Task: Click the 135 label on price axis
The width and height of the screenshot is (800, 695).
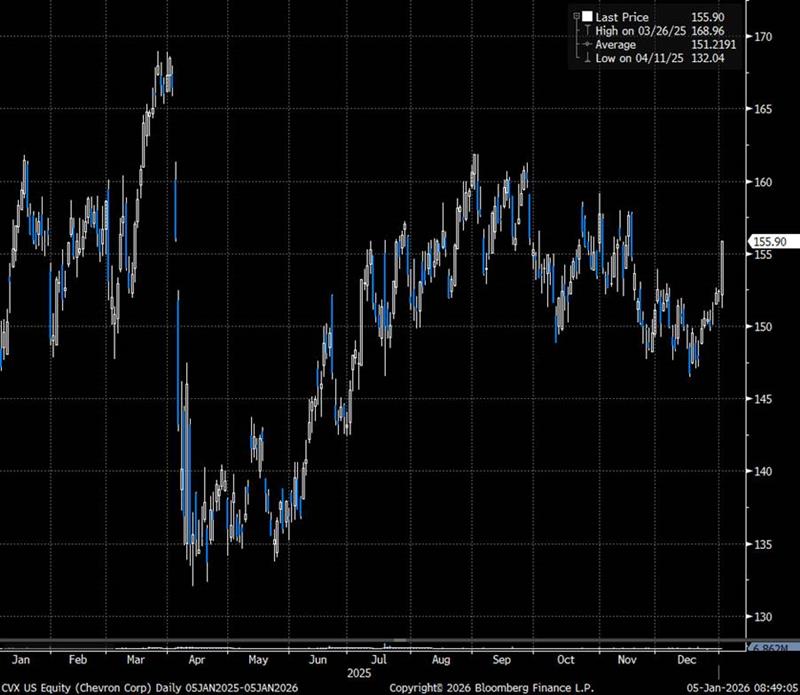Action: click(765, 545)
